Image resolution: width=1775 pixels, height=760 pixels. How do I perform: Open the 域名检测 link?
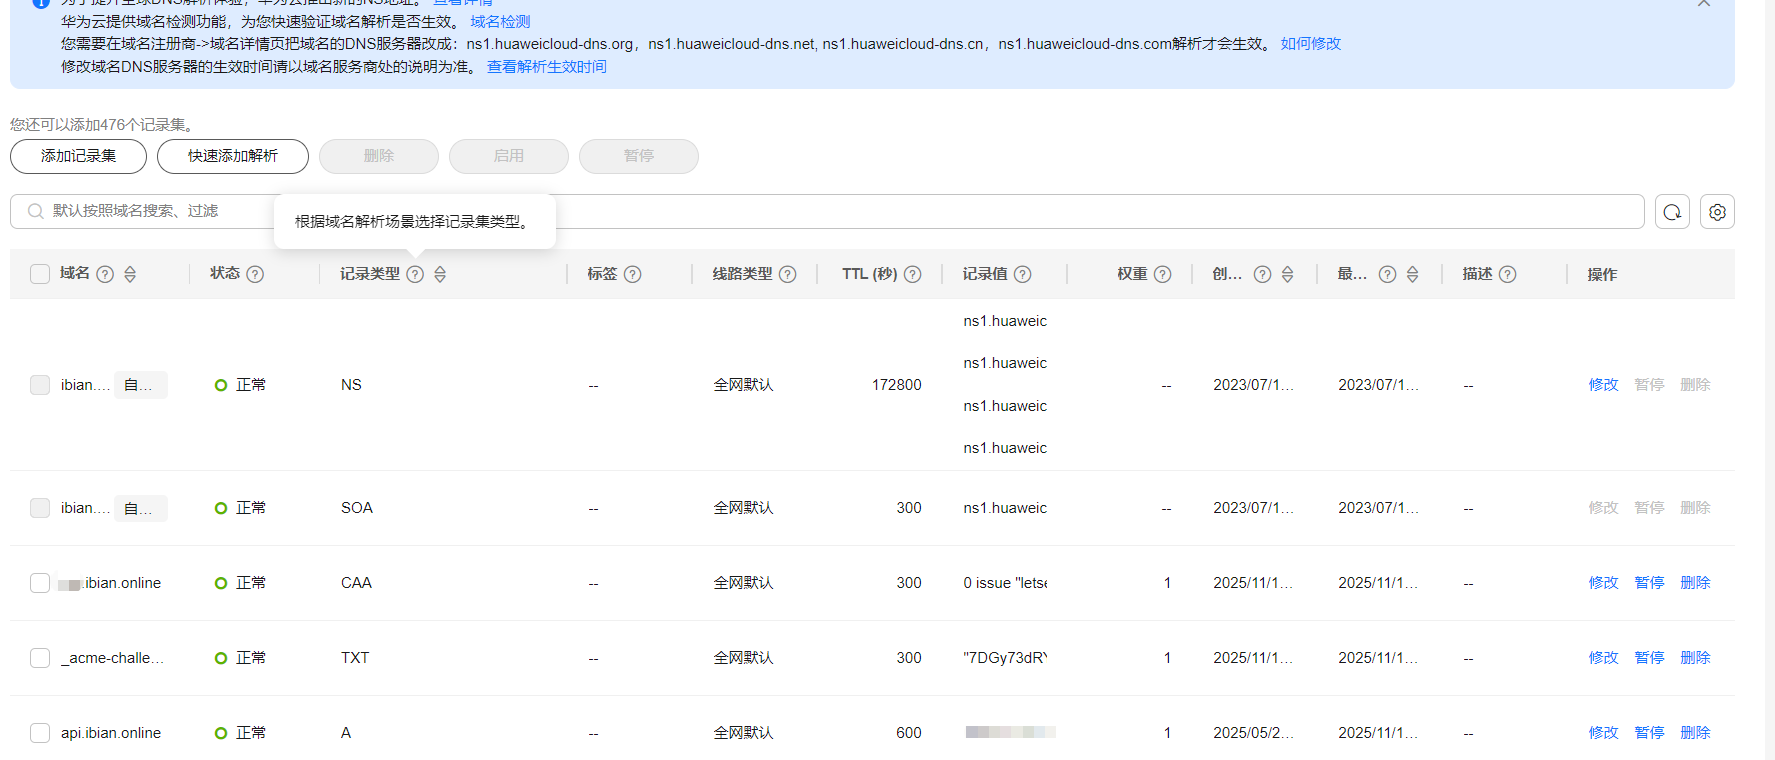[x=500, y=21]
